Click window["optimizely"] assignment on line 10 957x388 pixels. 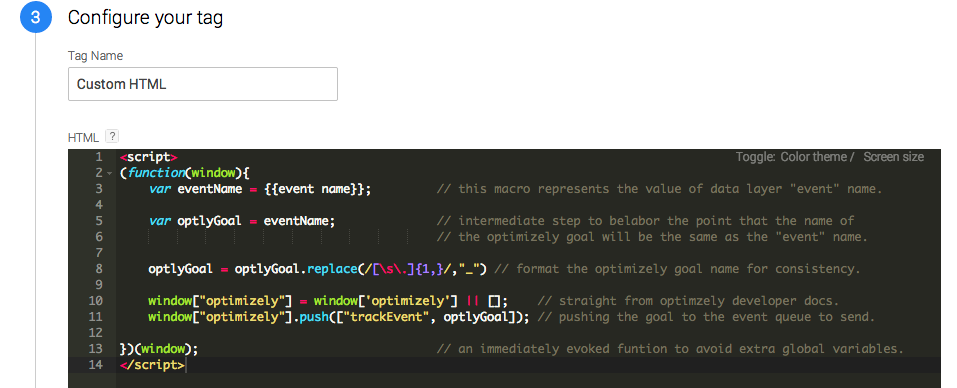[x=328, y=301]
